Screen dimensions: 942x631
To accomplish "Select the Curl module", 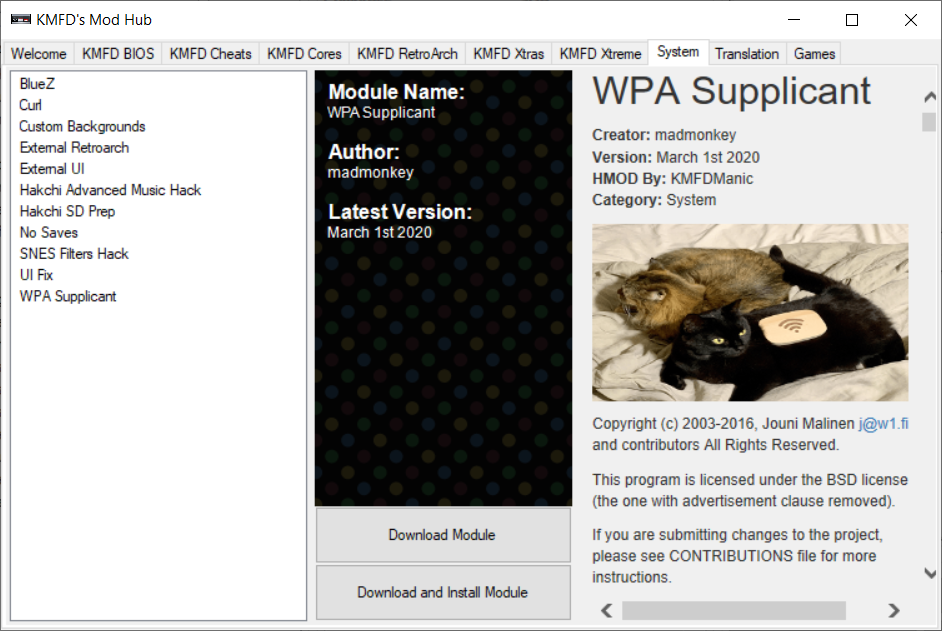I will click(x=31, y=105).
